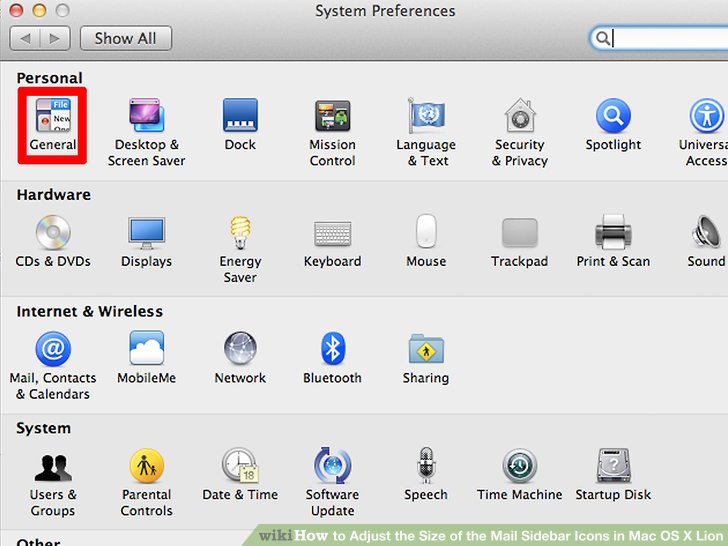
Task: Open Mission Control preferences
Action: pyautogui.click(x=332, y=133)
